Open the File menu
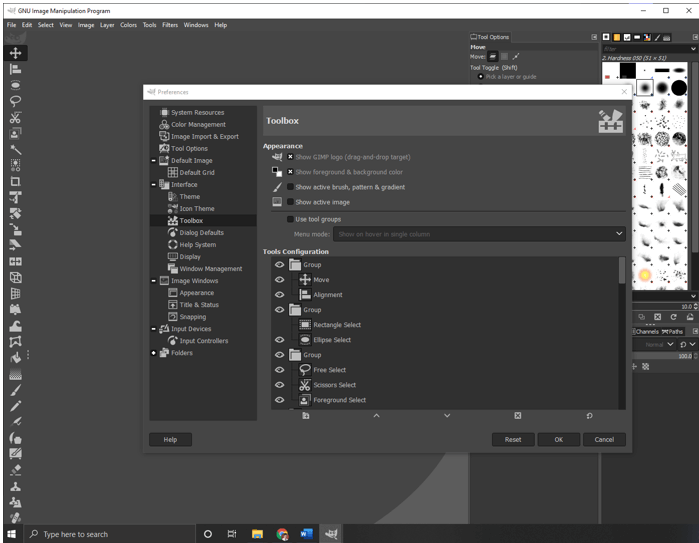The width and height of the screenshot is (699, 543). point(12,25)
